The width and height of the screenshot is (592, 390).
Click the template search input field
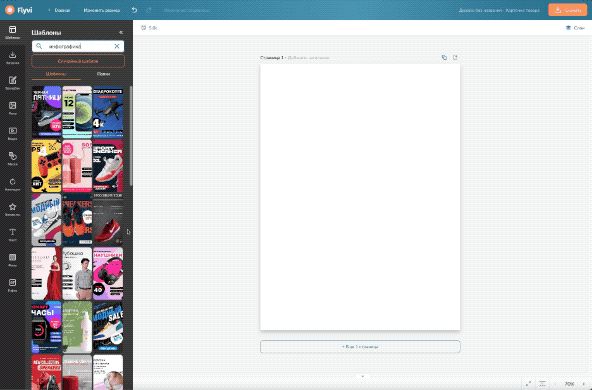click(x=78, y=46)
